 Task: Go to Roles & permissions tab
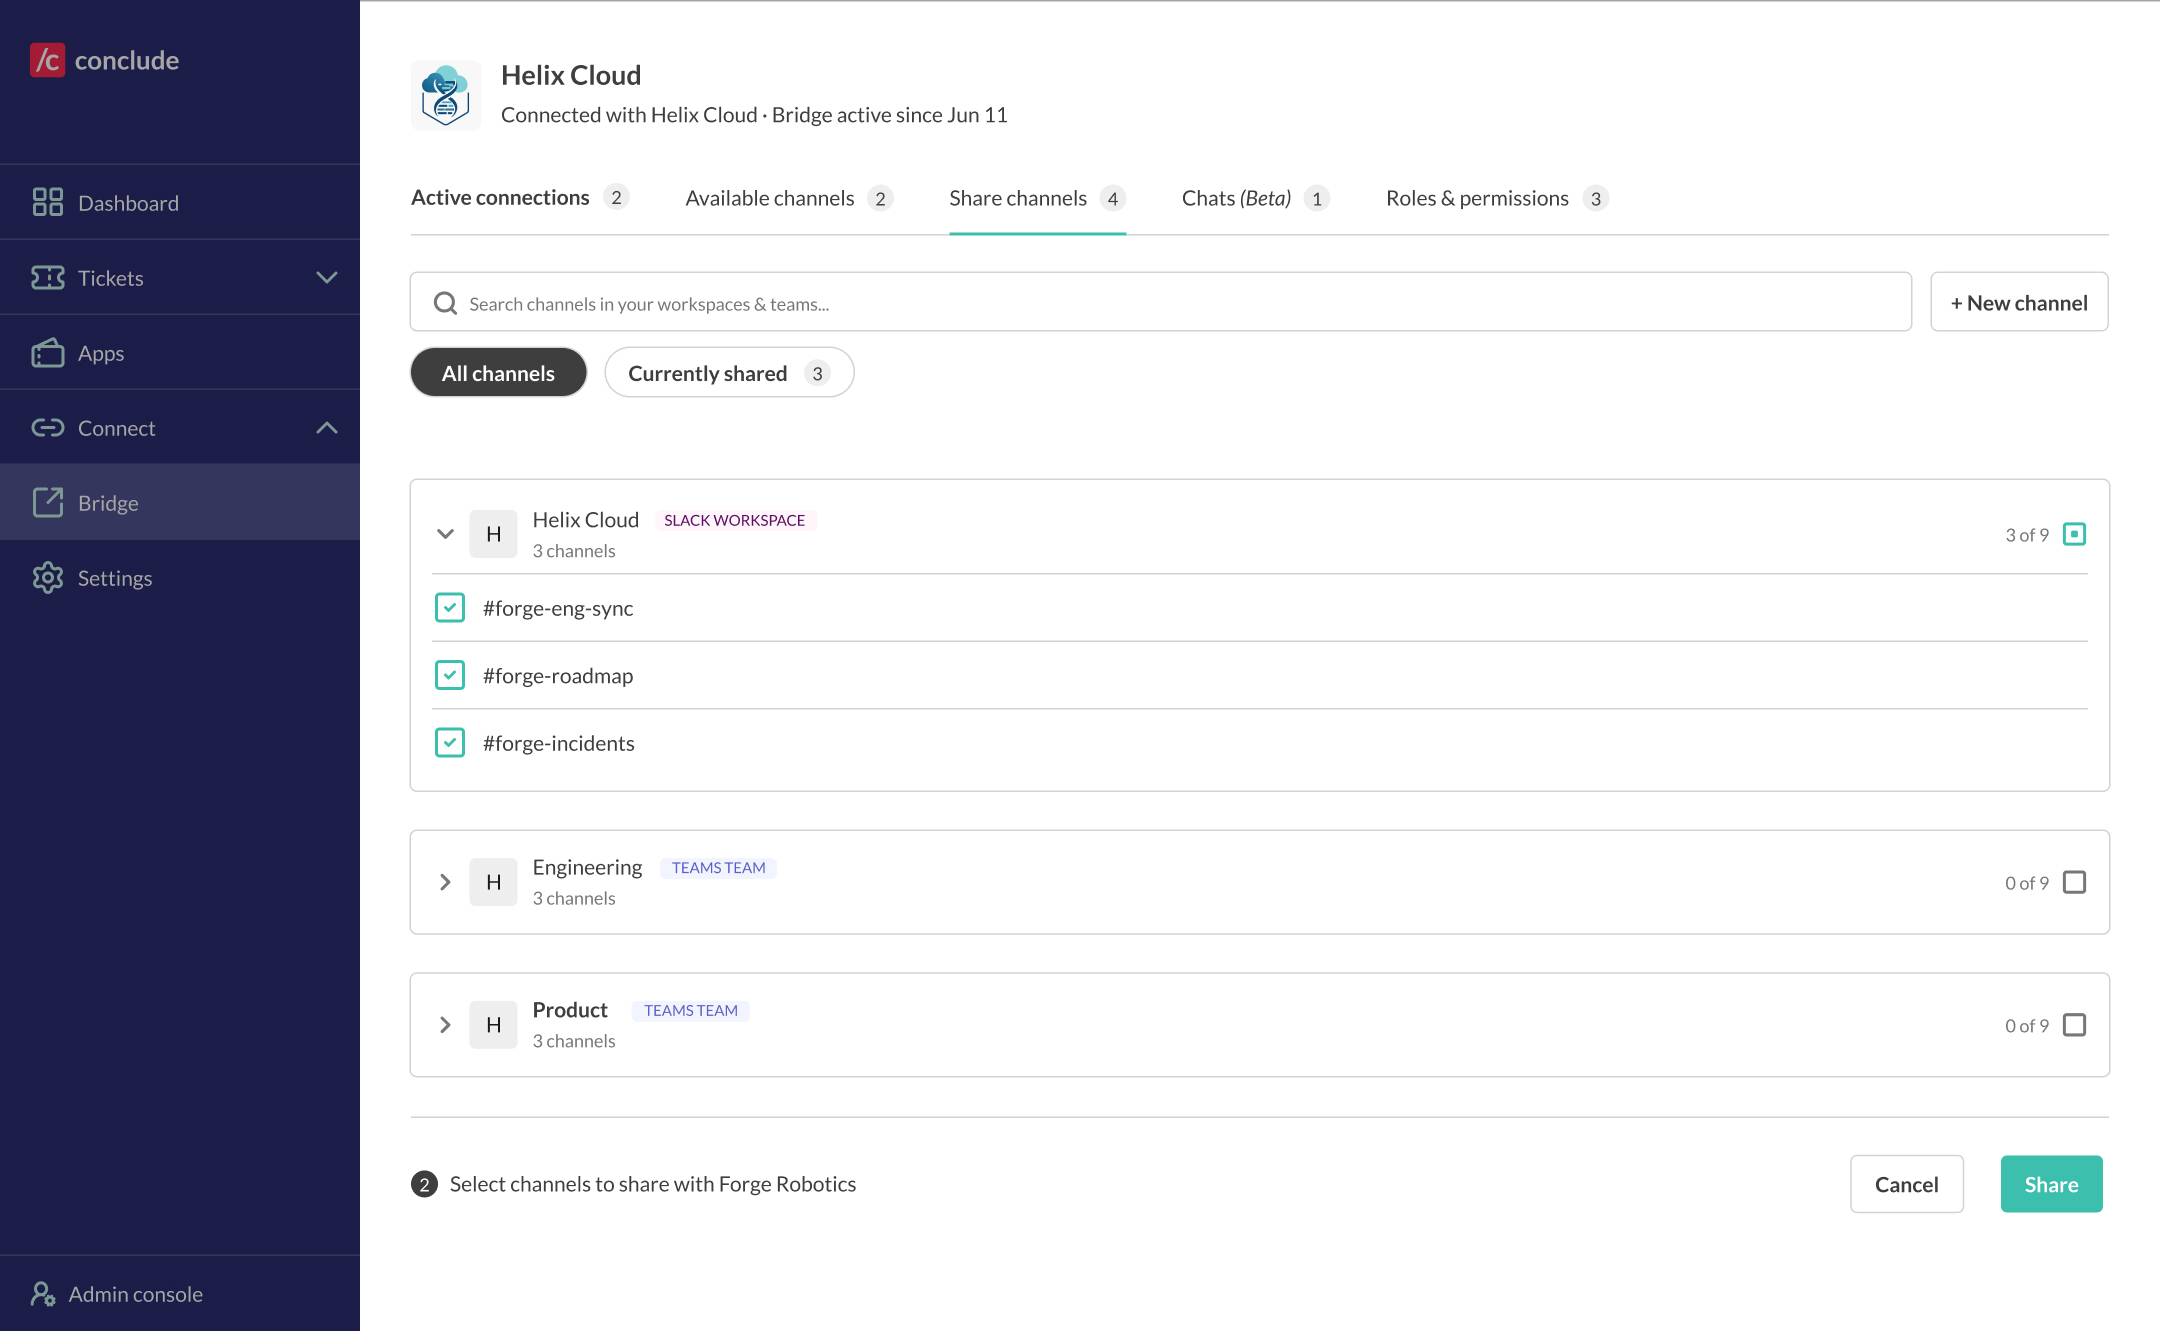tap(1497, 198)
